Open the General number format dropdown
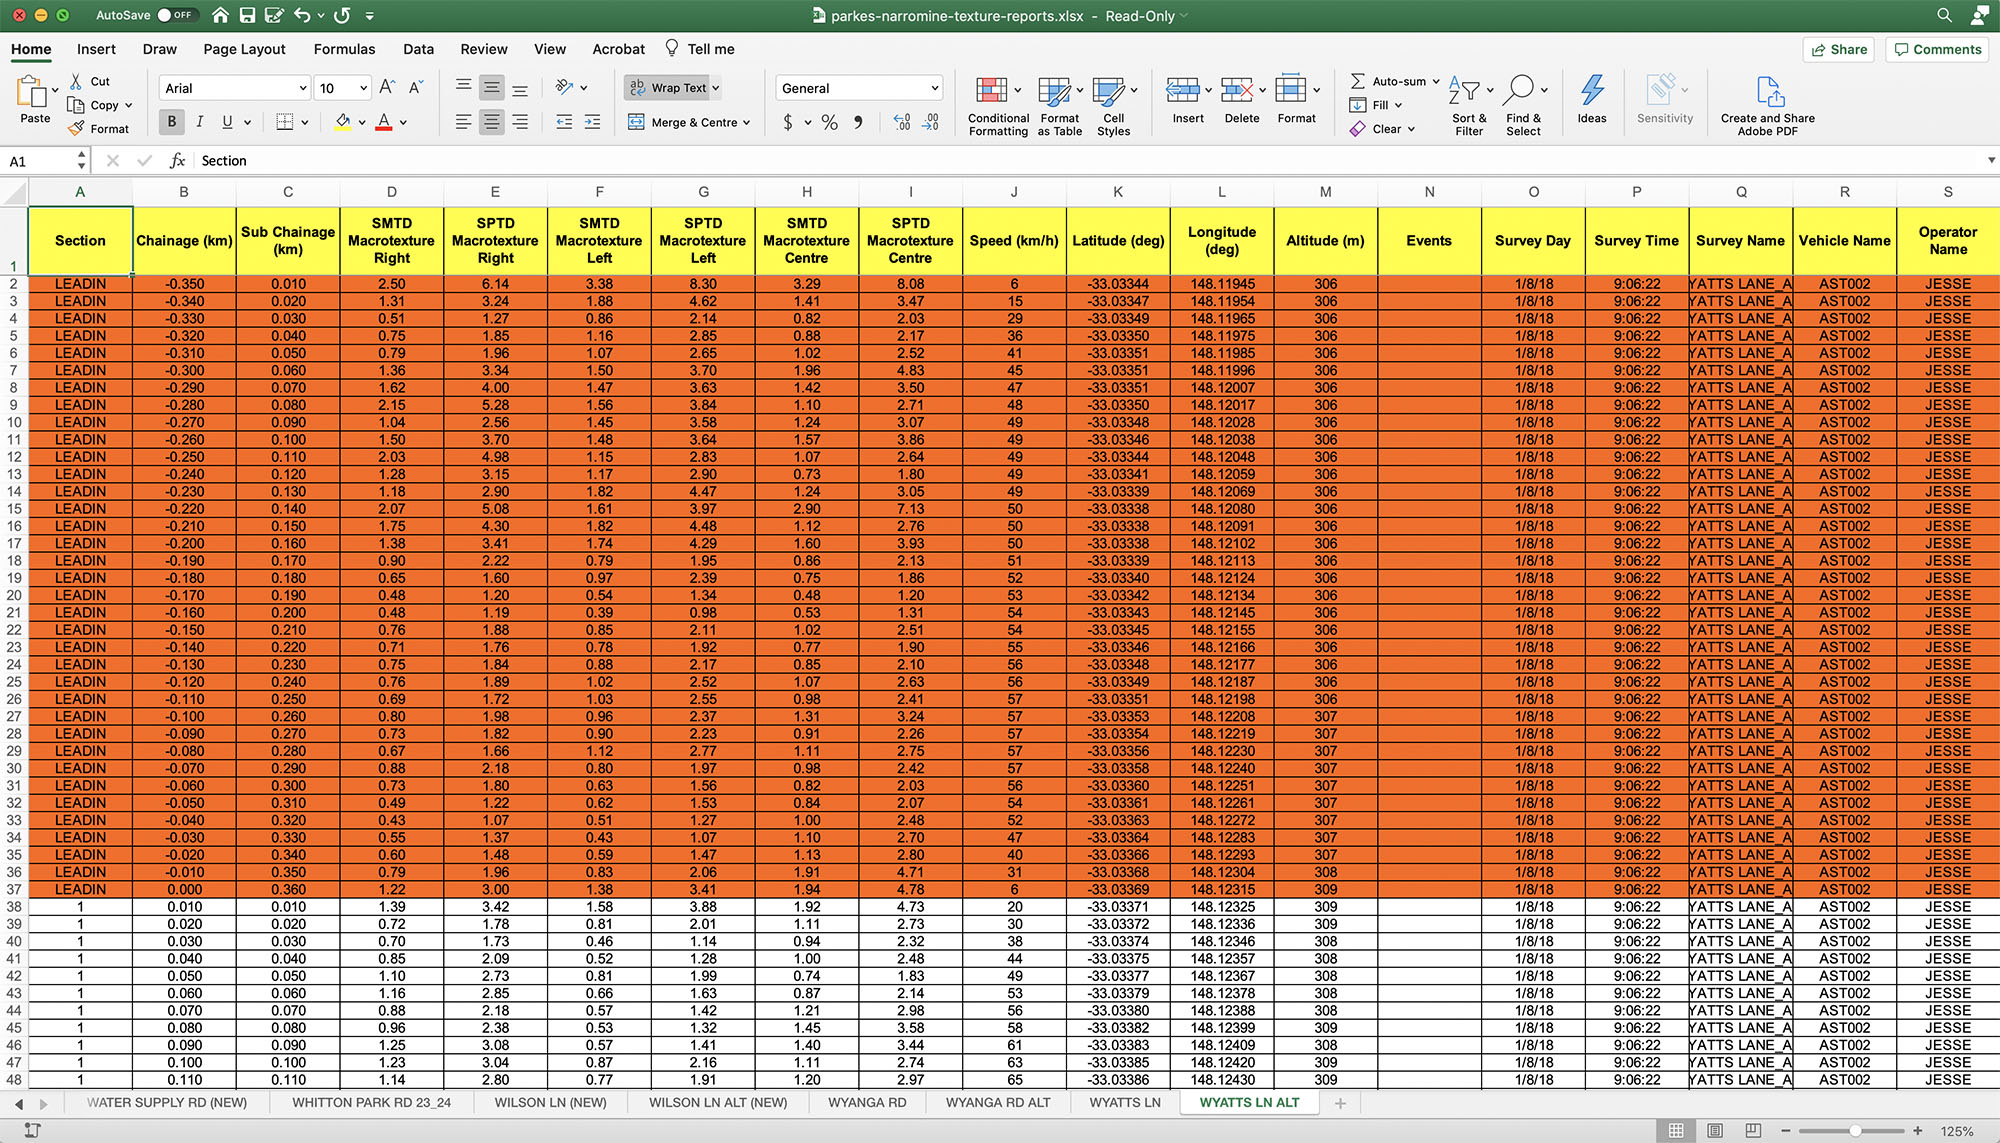The image size is (2000, 1143). point(935,88)
